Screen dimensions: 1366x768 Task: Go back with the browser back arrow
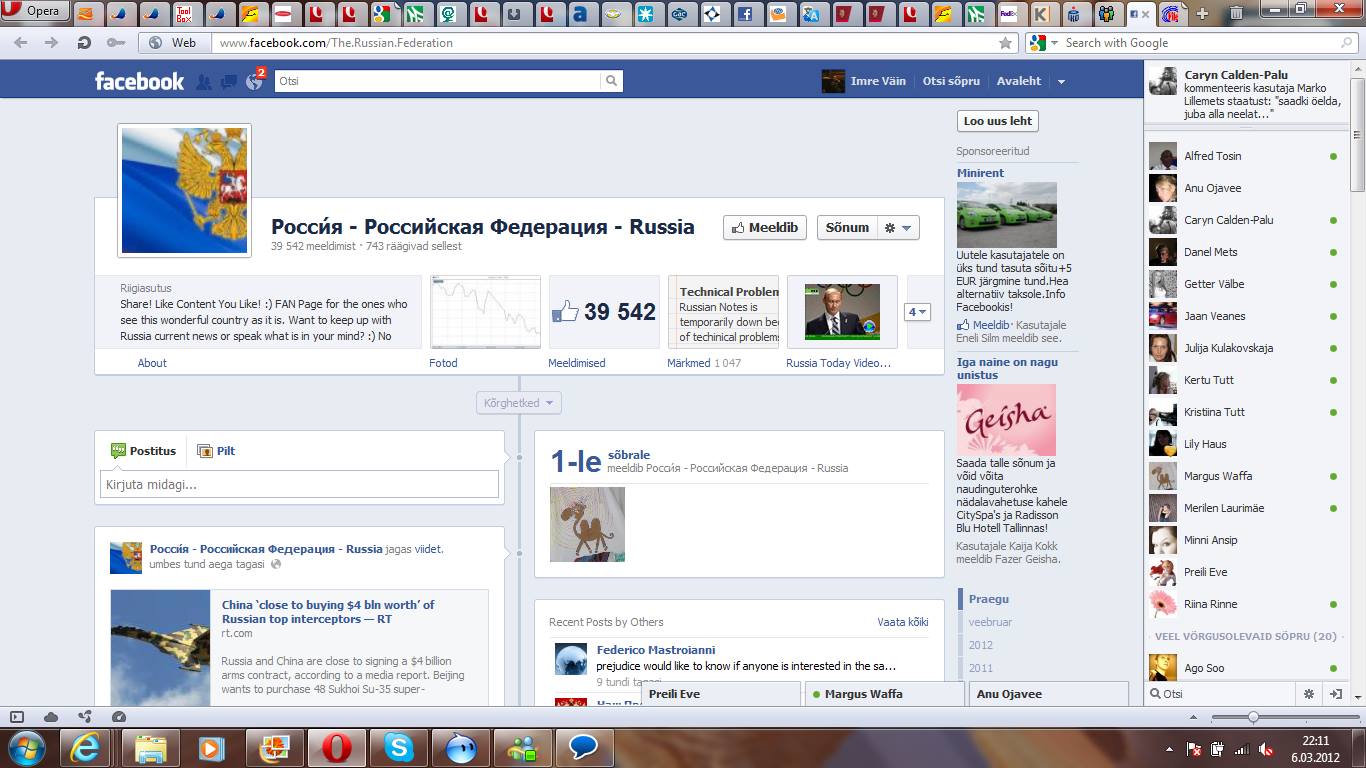tap(20, 43)
